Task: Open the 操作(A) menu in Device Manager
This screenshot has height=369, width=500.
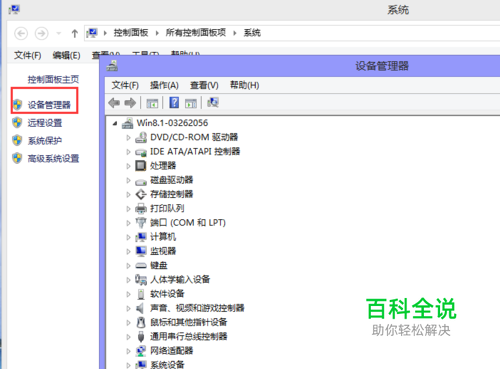Action: [164, 85]
